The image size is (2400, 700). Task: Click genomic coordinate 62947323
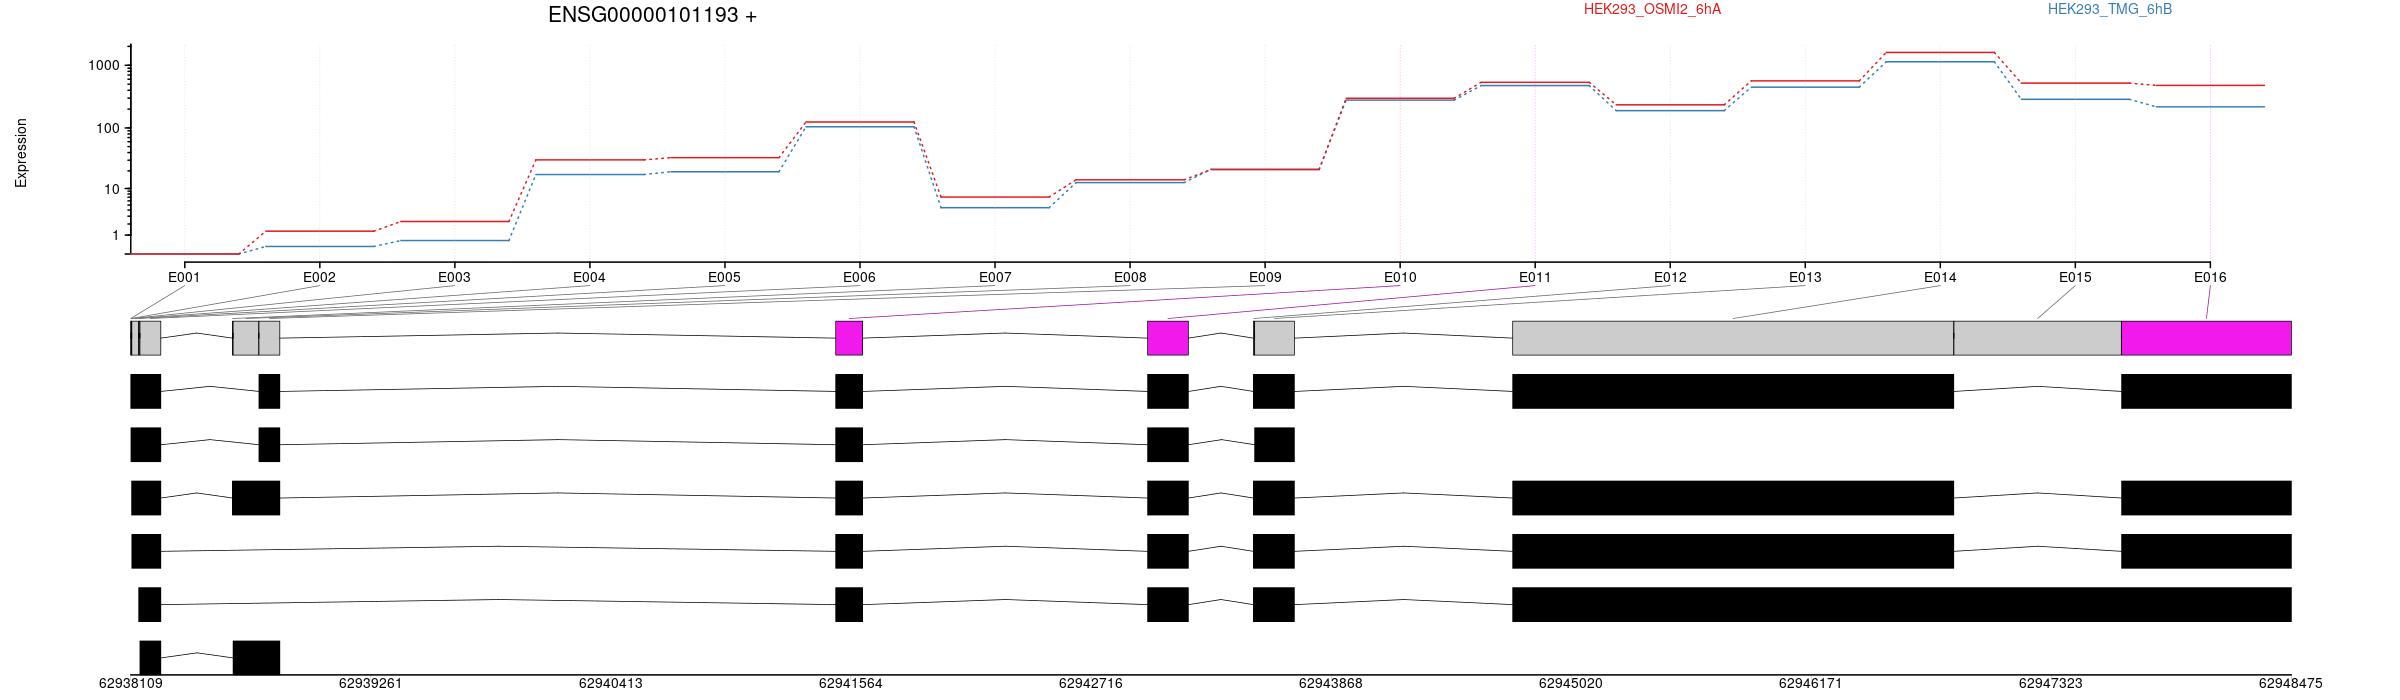pyautogui.click(x=2051, y=684)
